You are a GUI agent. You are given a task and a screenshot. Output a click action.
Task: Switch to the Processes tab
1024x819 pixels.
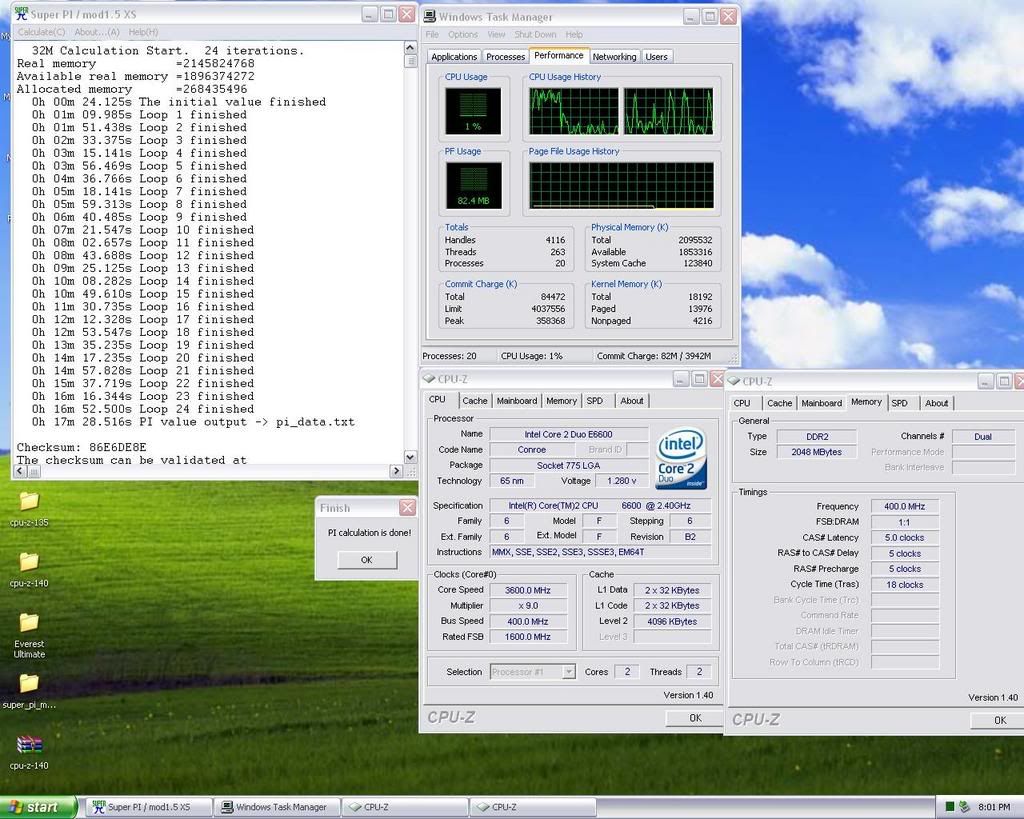505,57
